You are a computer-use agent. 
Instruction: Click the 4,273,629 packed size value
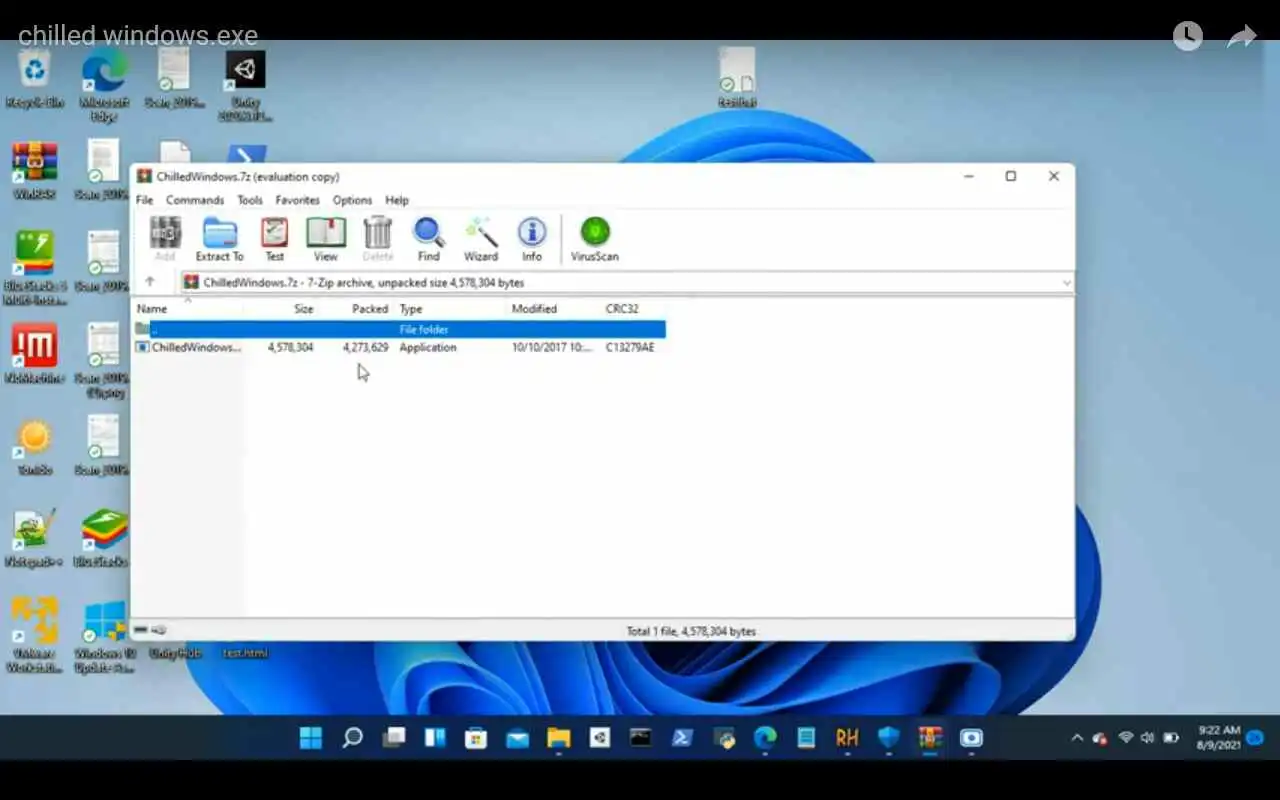click(365, 347)
